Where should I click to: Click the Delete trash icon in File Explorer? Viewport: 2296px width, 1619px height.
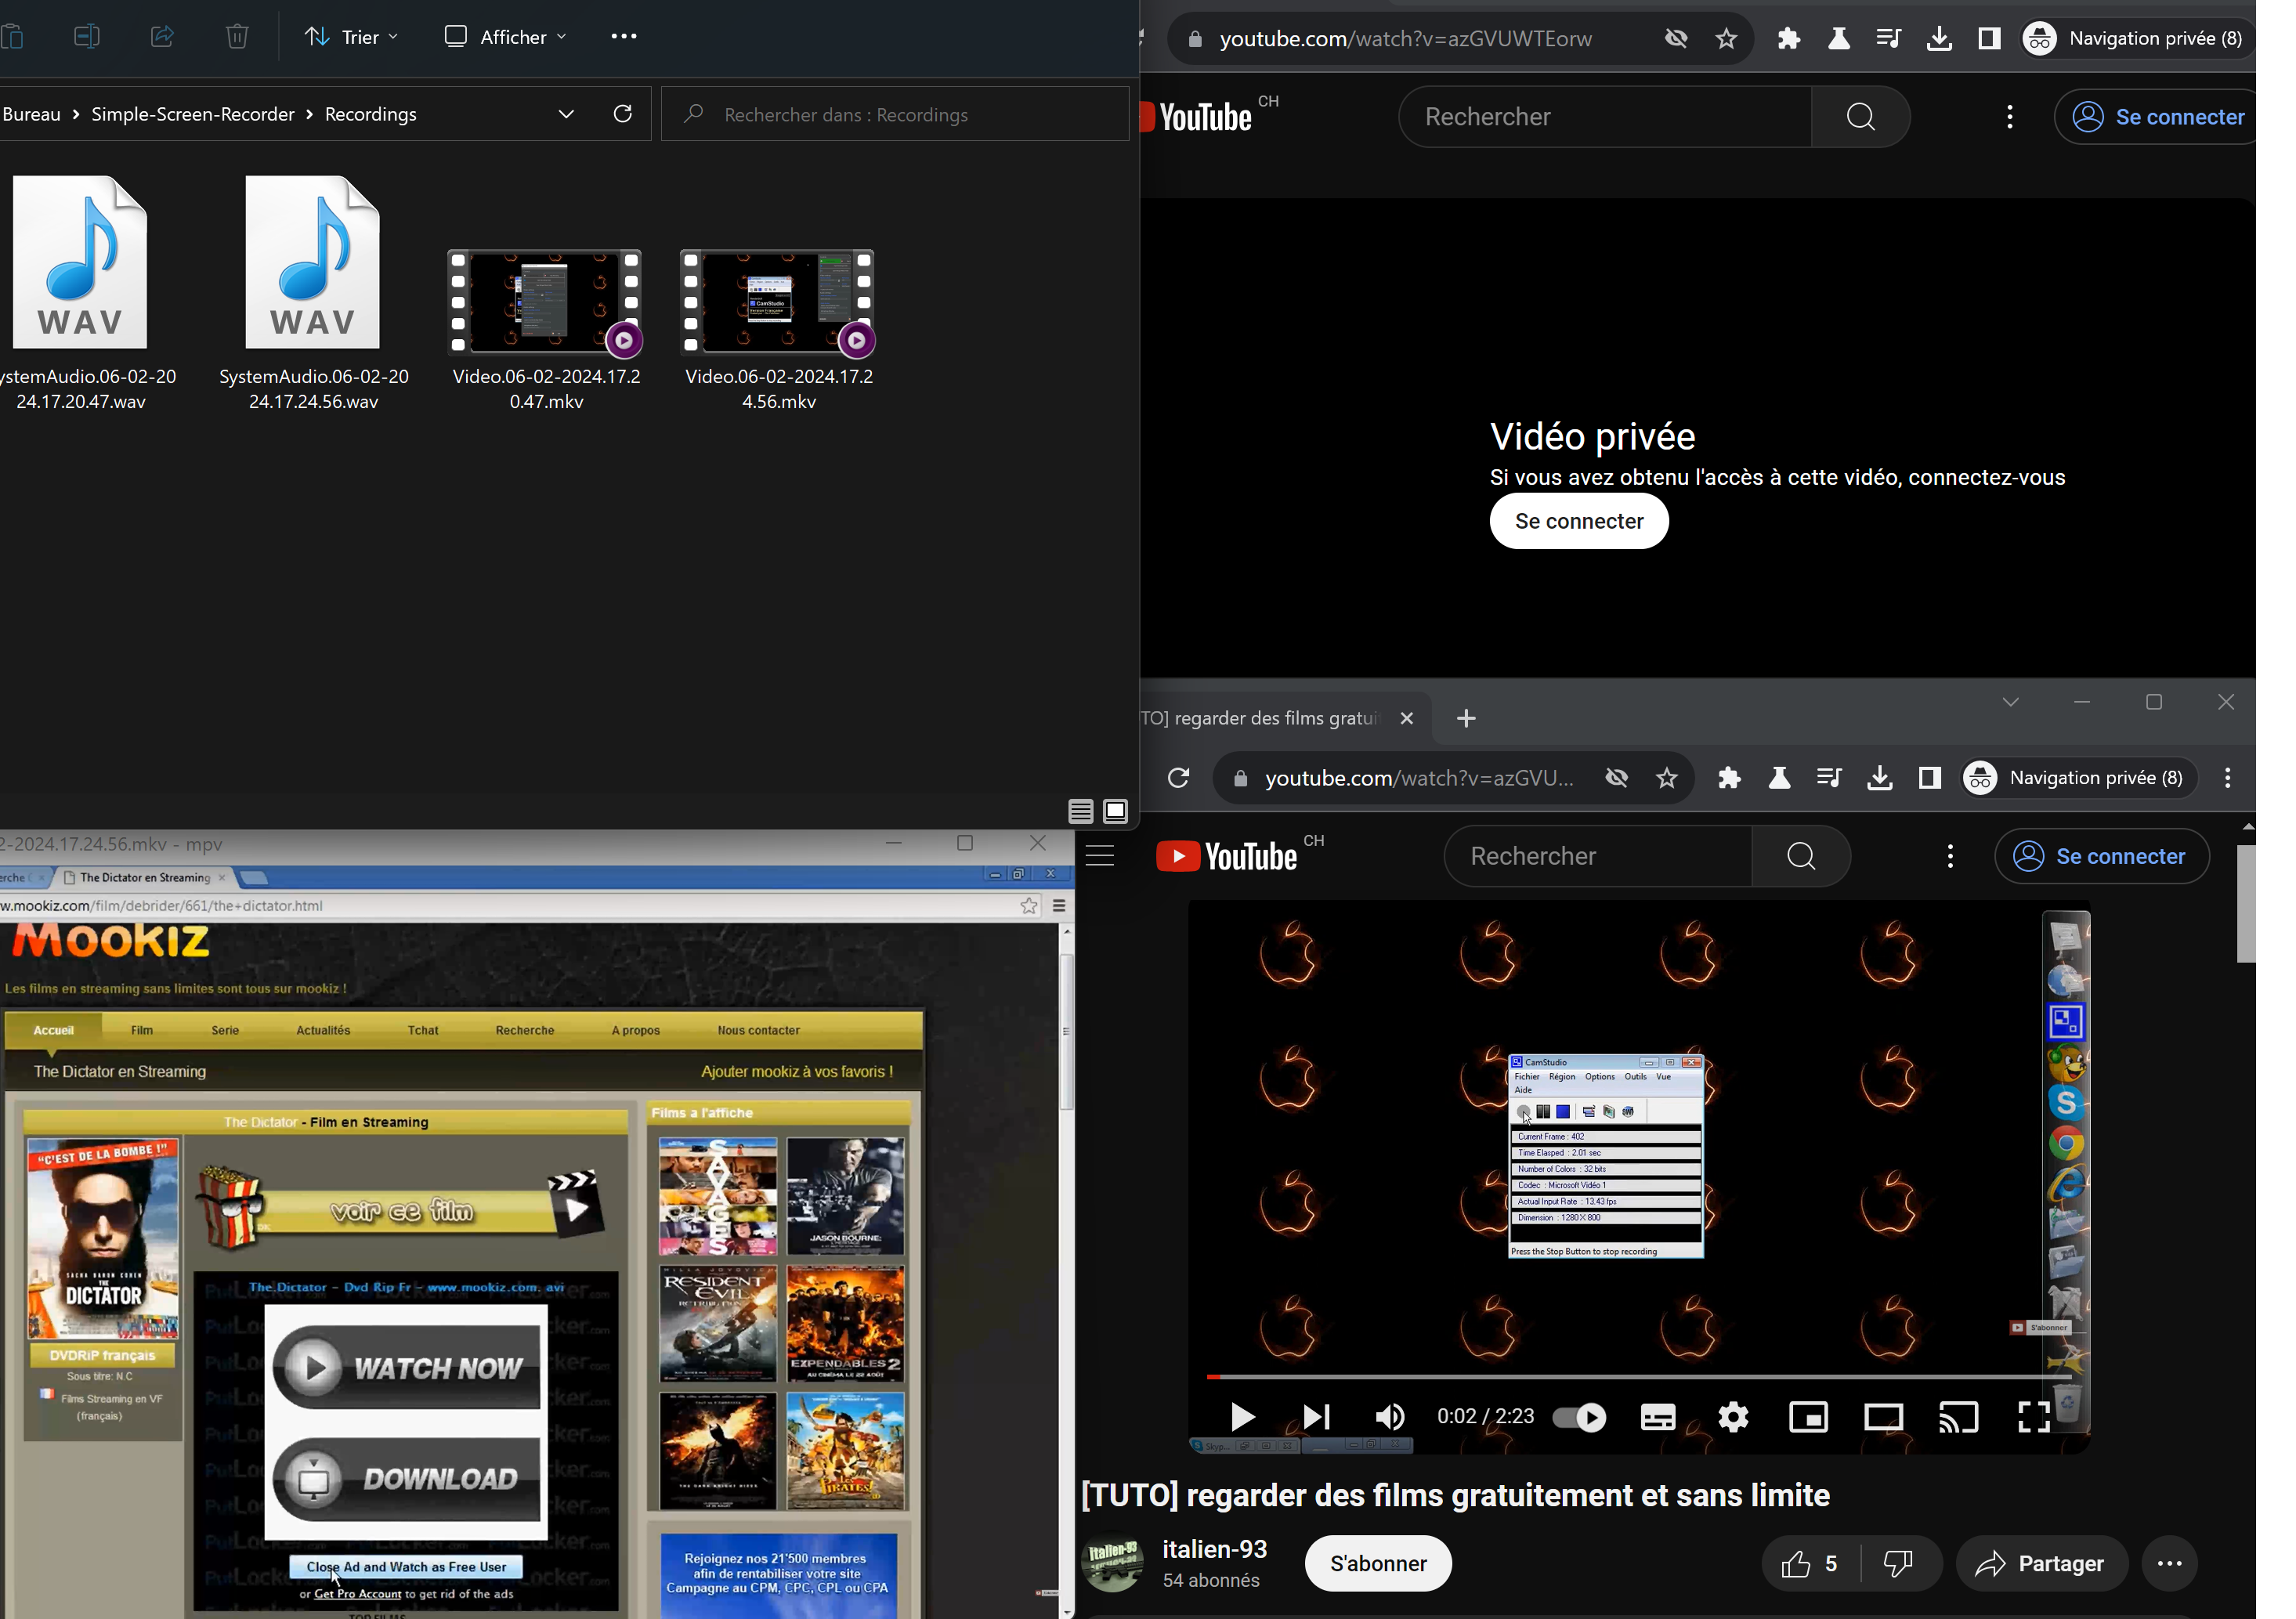pos(237,37)
